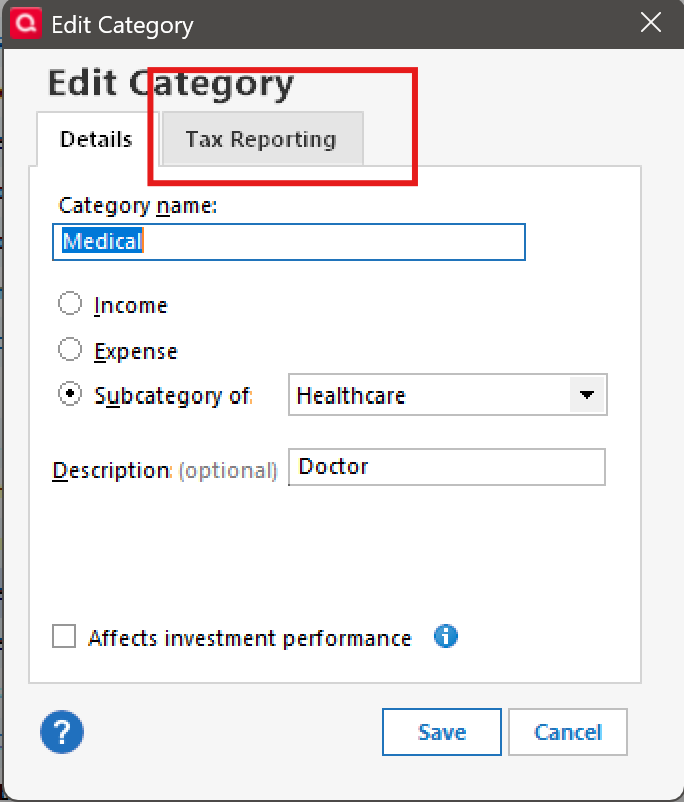
Task: Select the Subcategory of radio button
Action: click(70, 394)
